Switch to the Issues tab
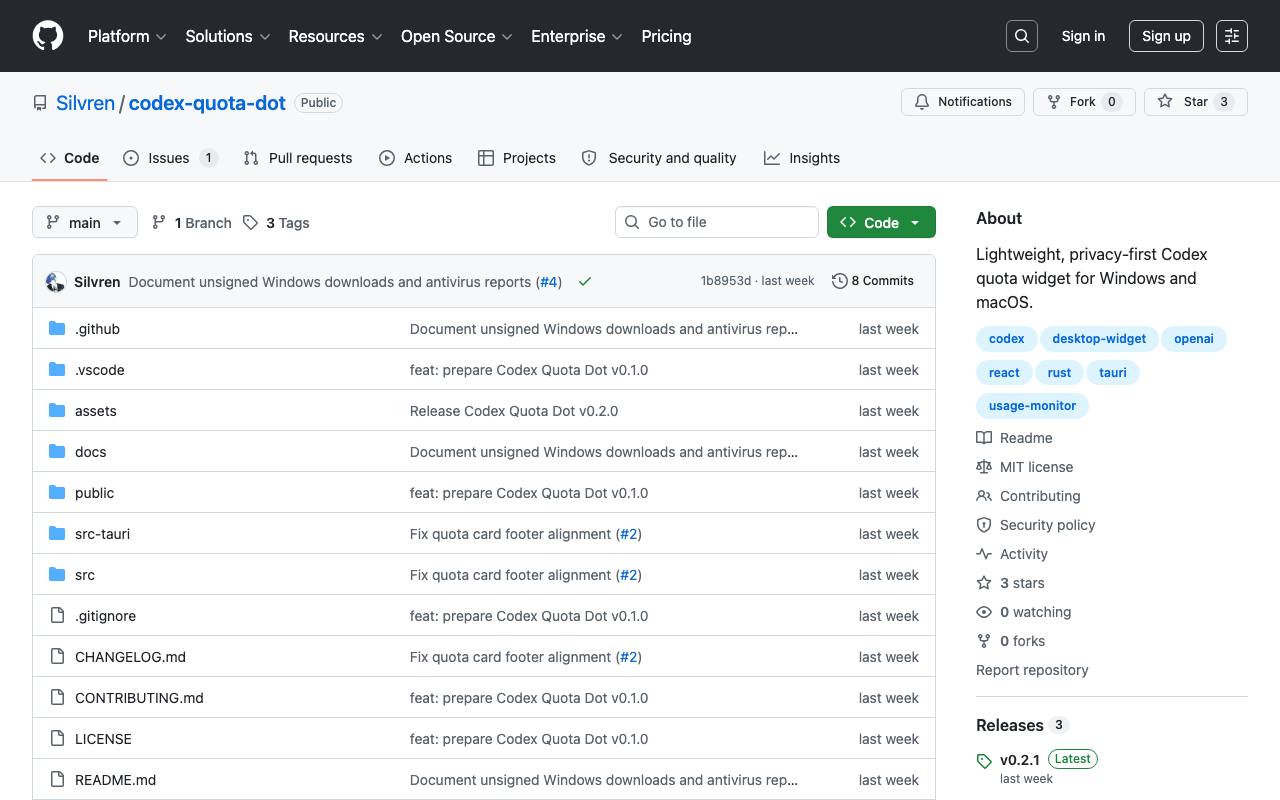1280x800 pixels. 170,158
